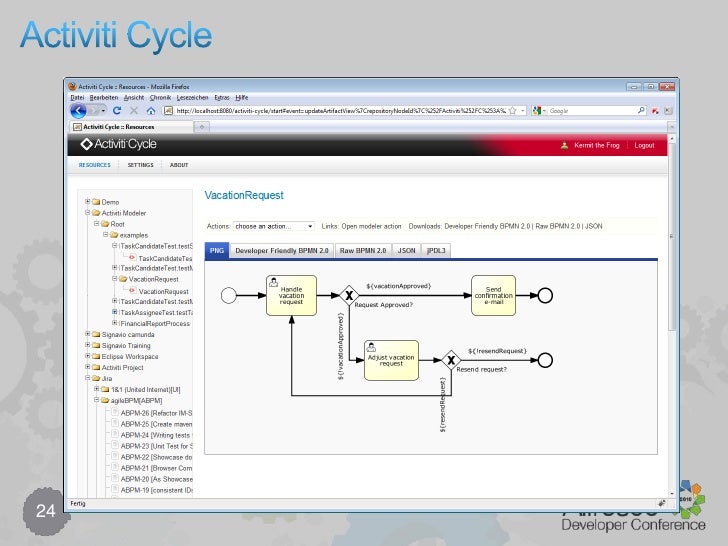
Task: Click the process start event circle
Action: [x=228, y=295]
